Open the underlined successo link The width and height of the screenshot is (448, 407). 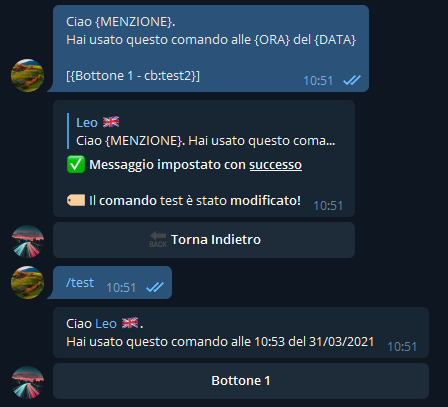point(276,165)
